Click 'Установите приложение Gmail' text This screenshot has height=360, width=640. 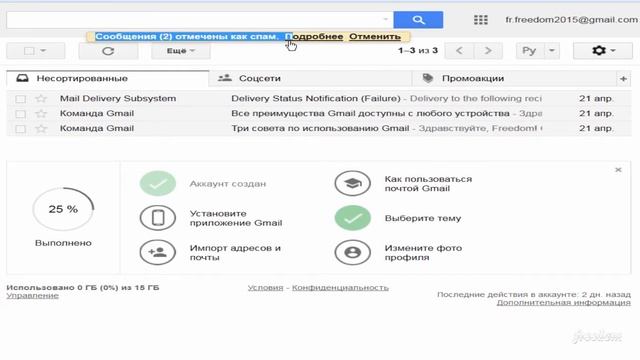tap(236, 218)
